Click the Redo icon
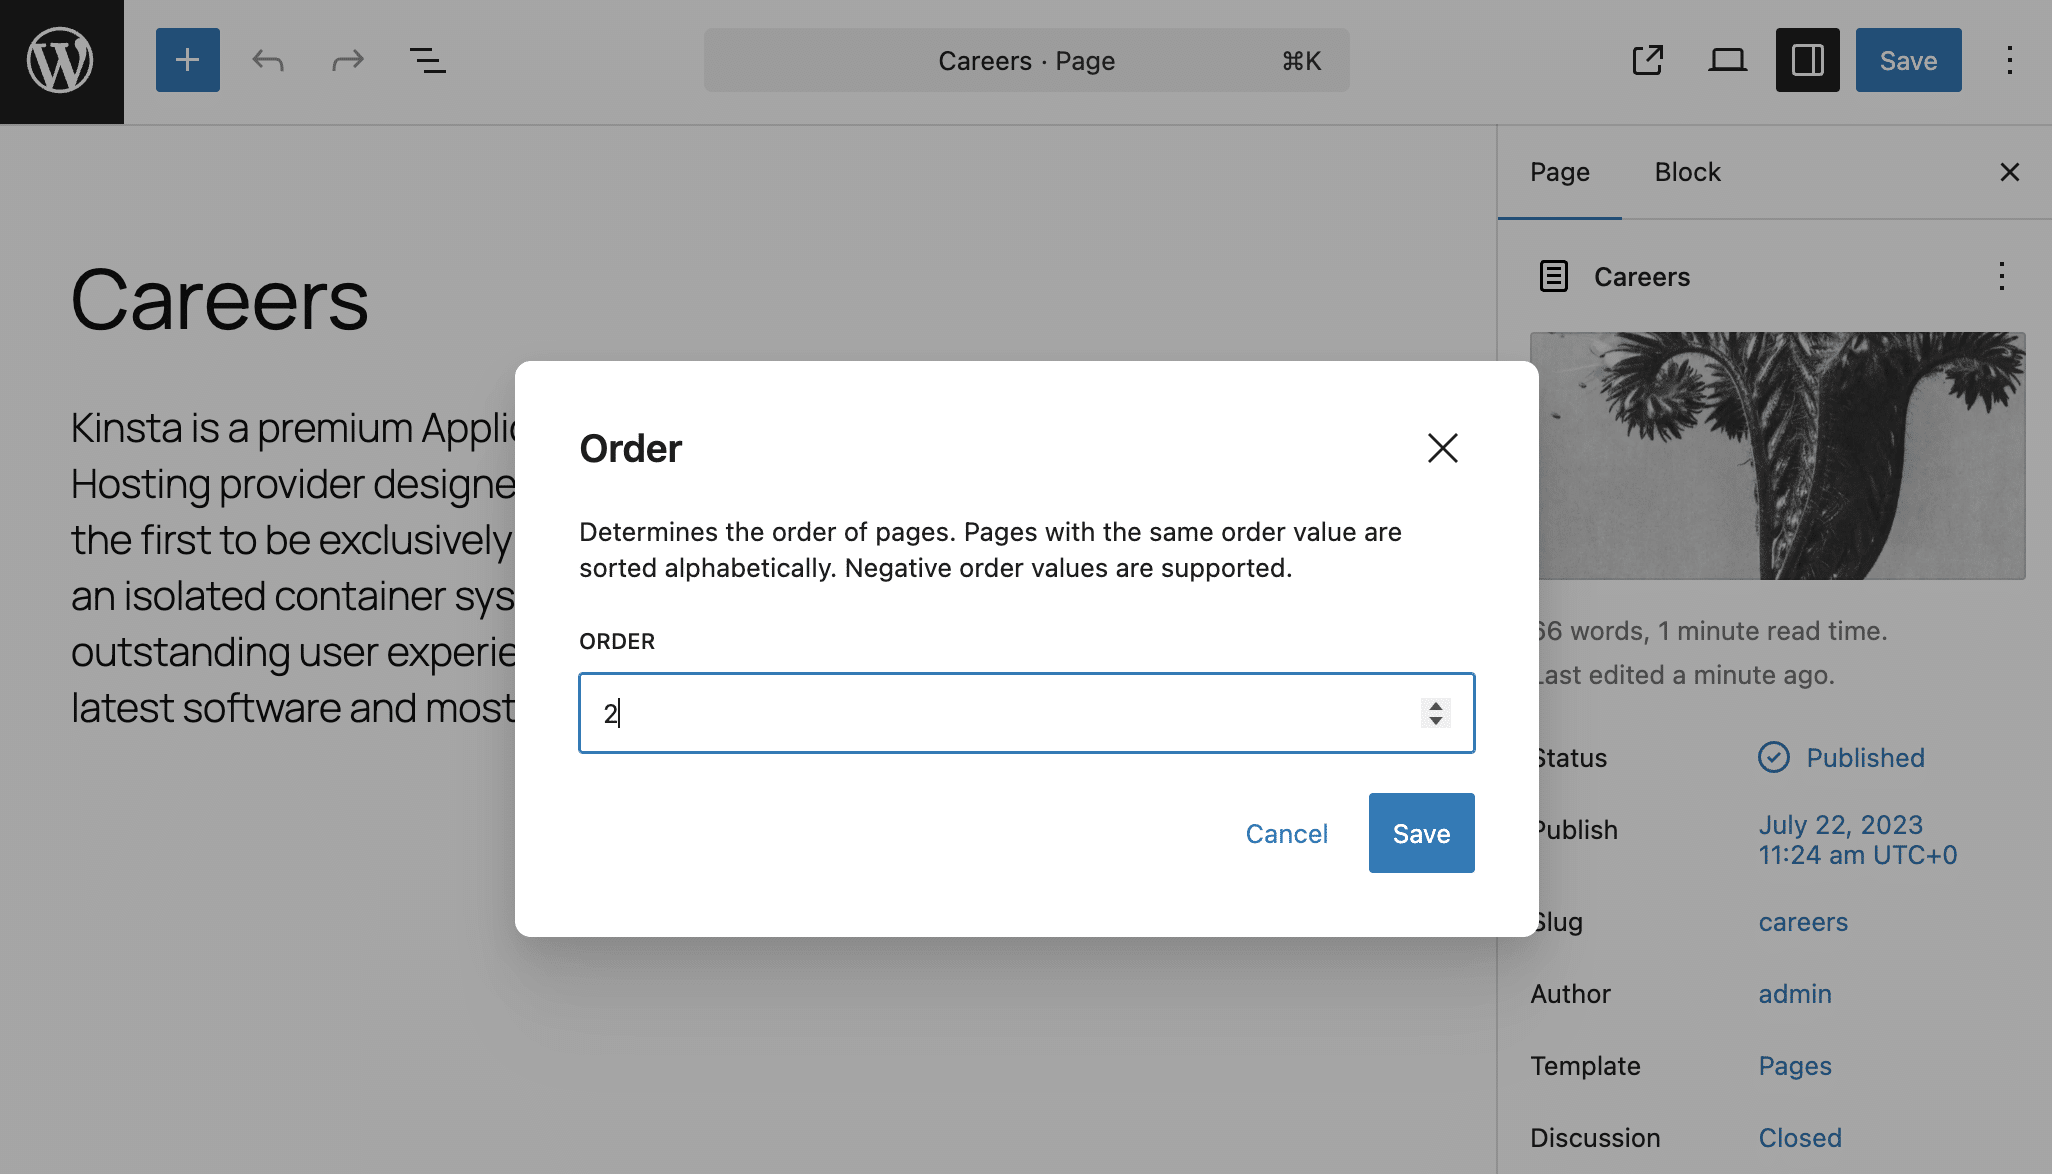This screenshot has width=2052, height=1174. 347,60
